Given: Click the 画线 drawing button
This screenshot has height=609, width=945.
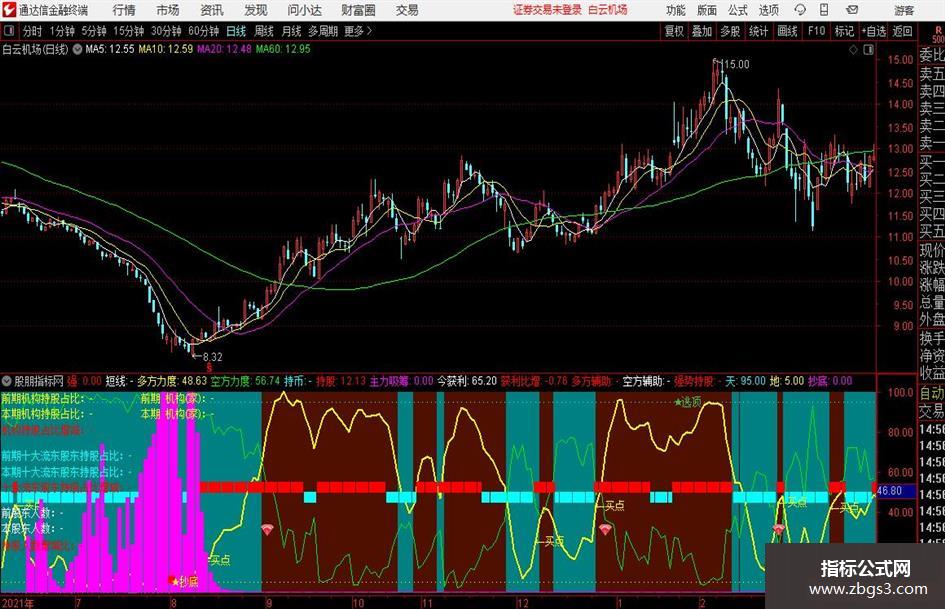Looking at the screenshot, I should coord(787,31).
